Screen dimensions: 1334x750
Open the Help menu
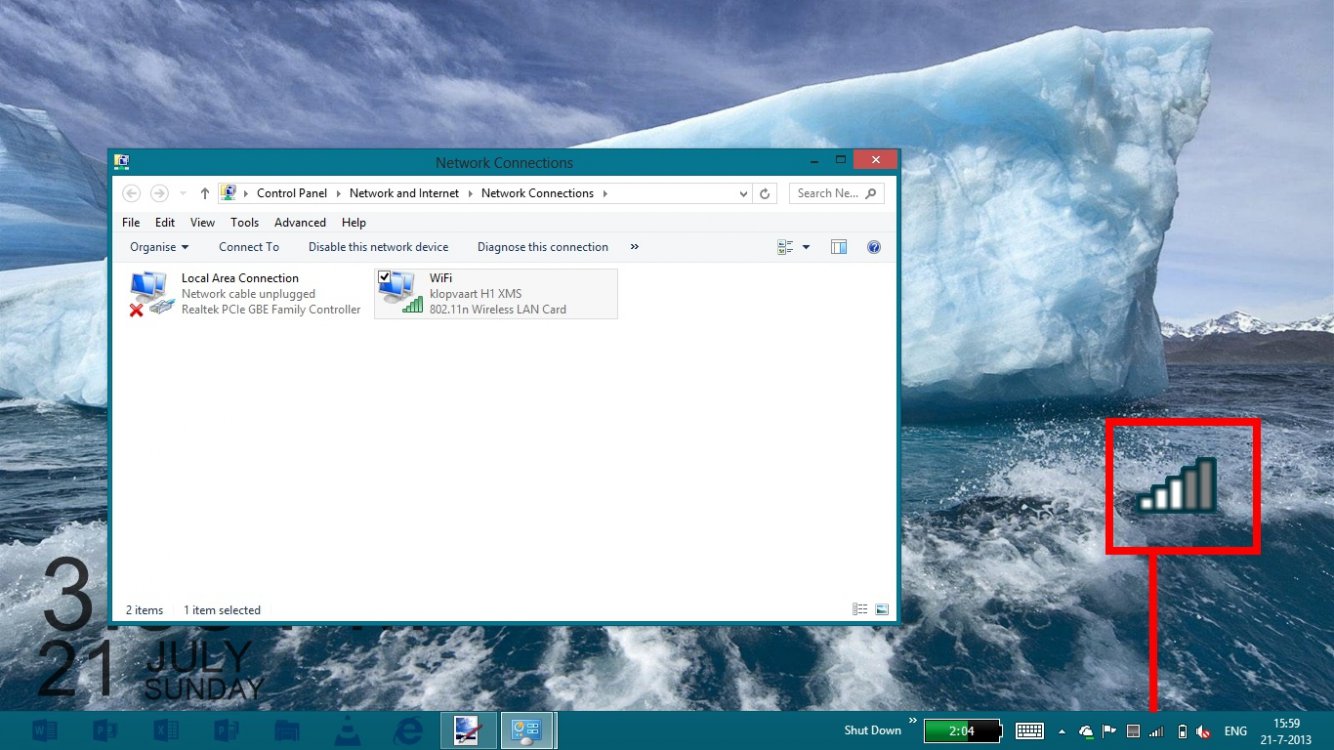point(353,222)
